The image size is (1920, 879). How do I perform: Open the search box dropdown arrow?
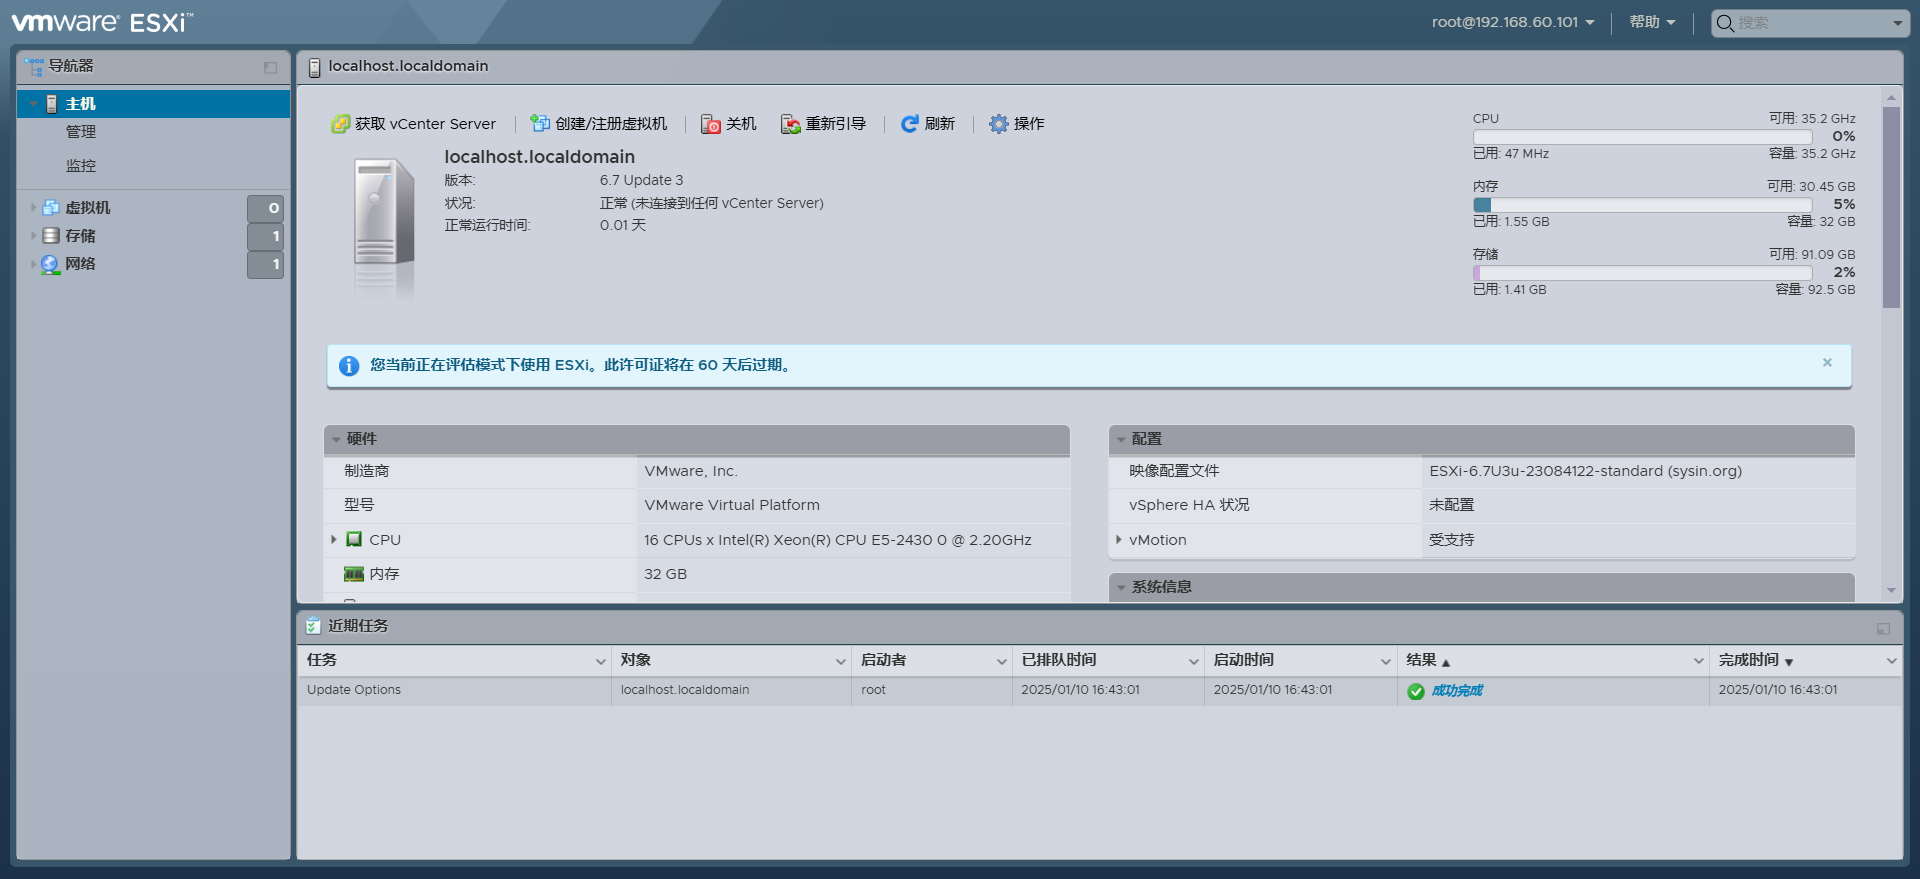point(1897,23)
